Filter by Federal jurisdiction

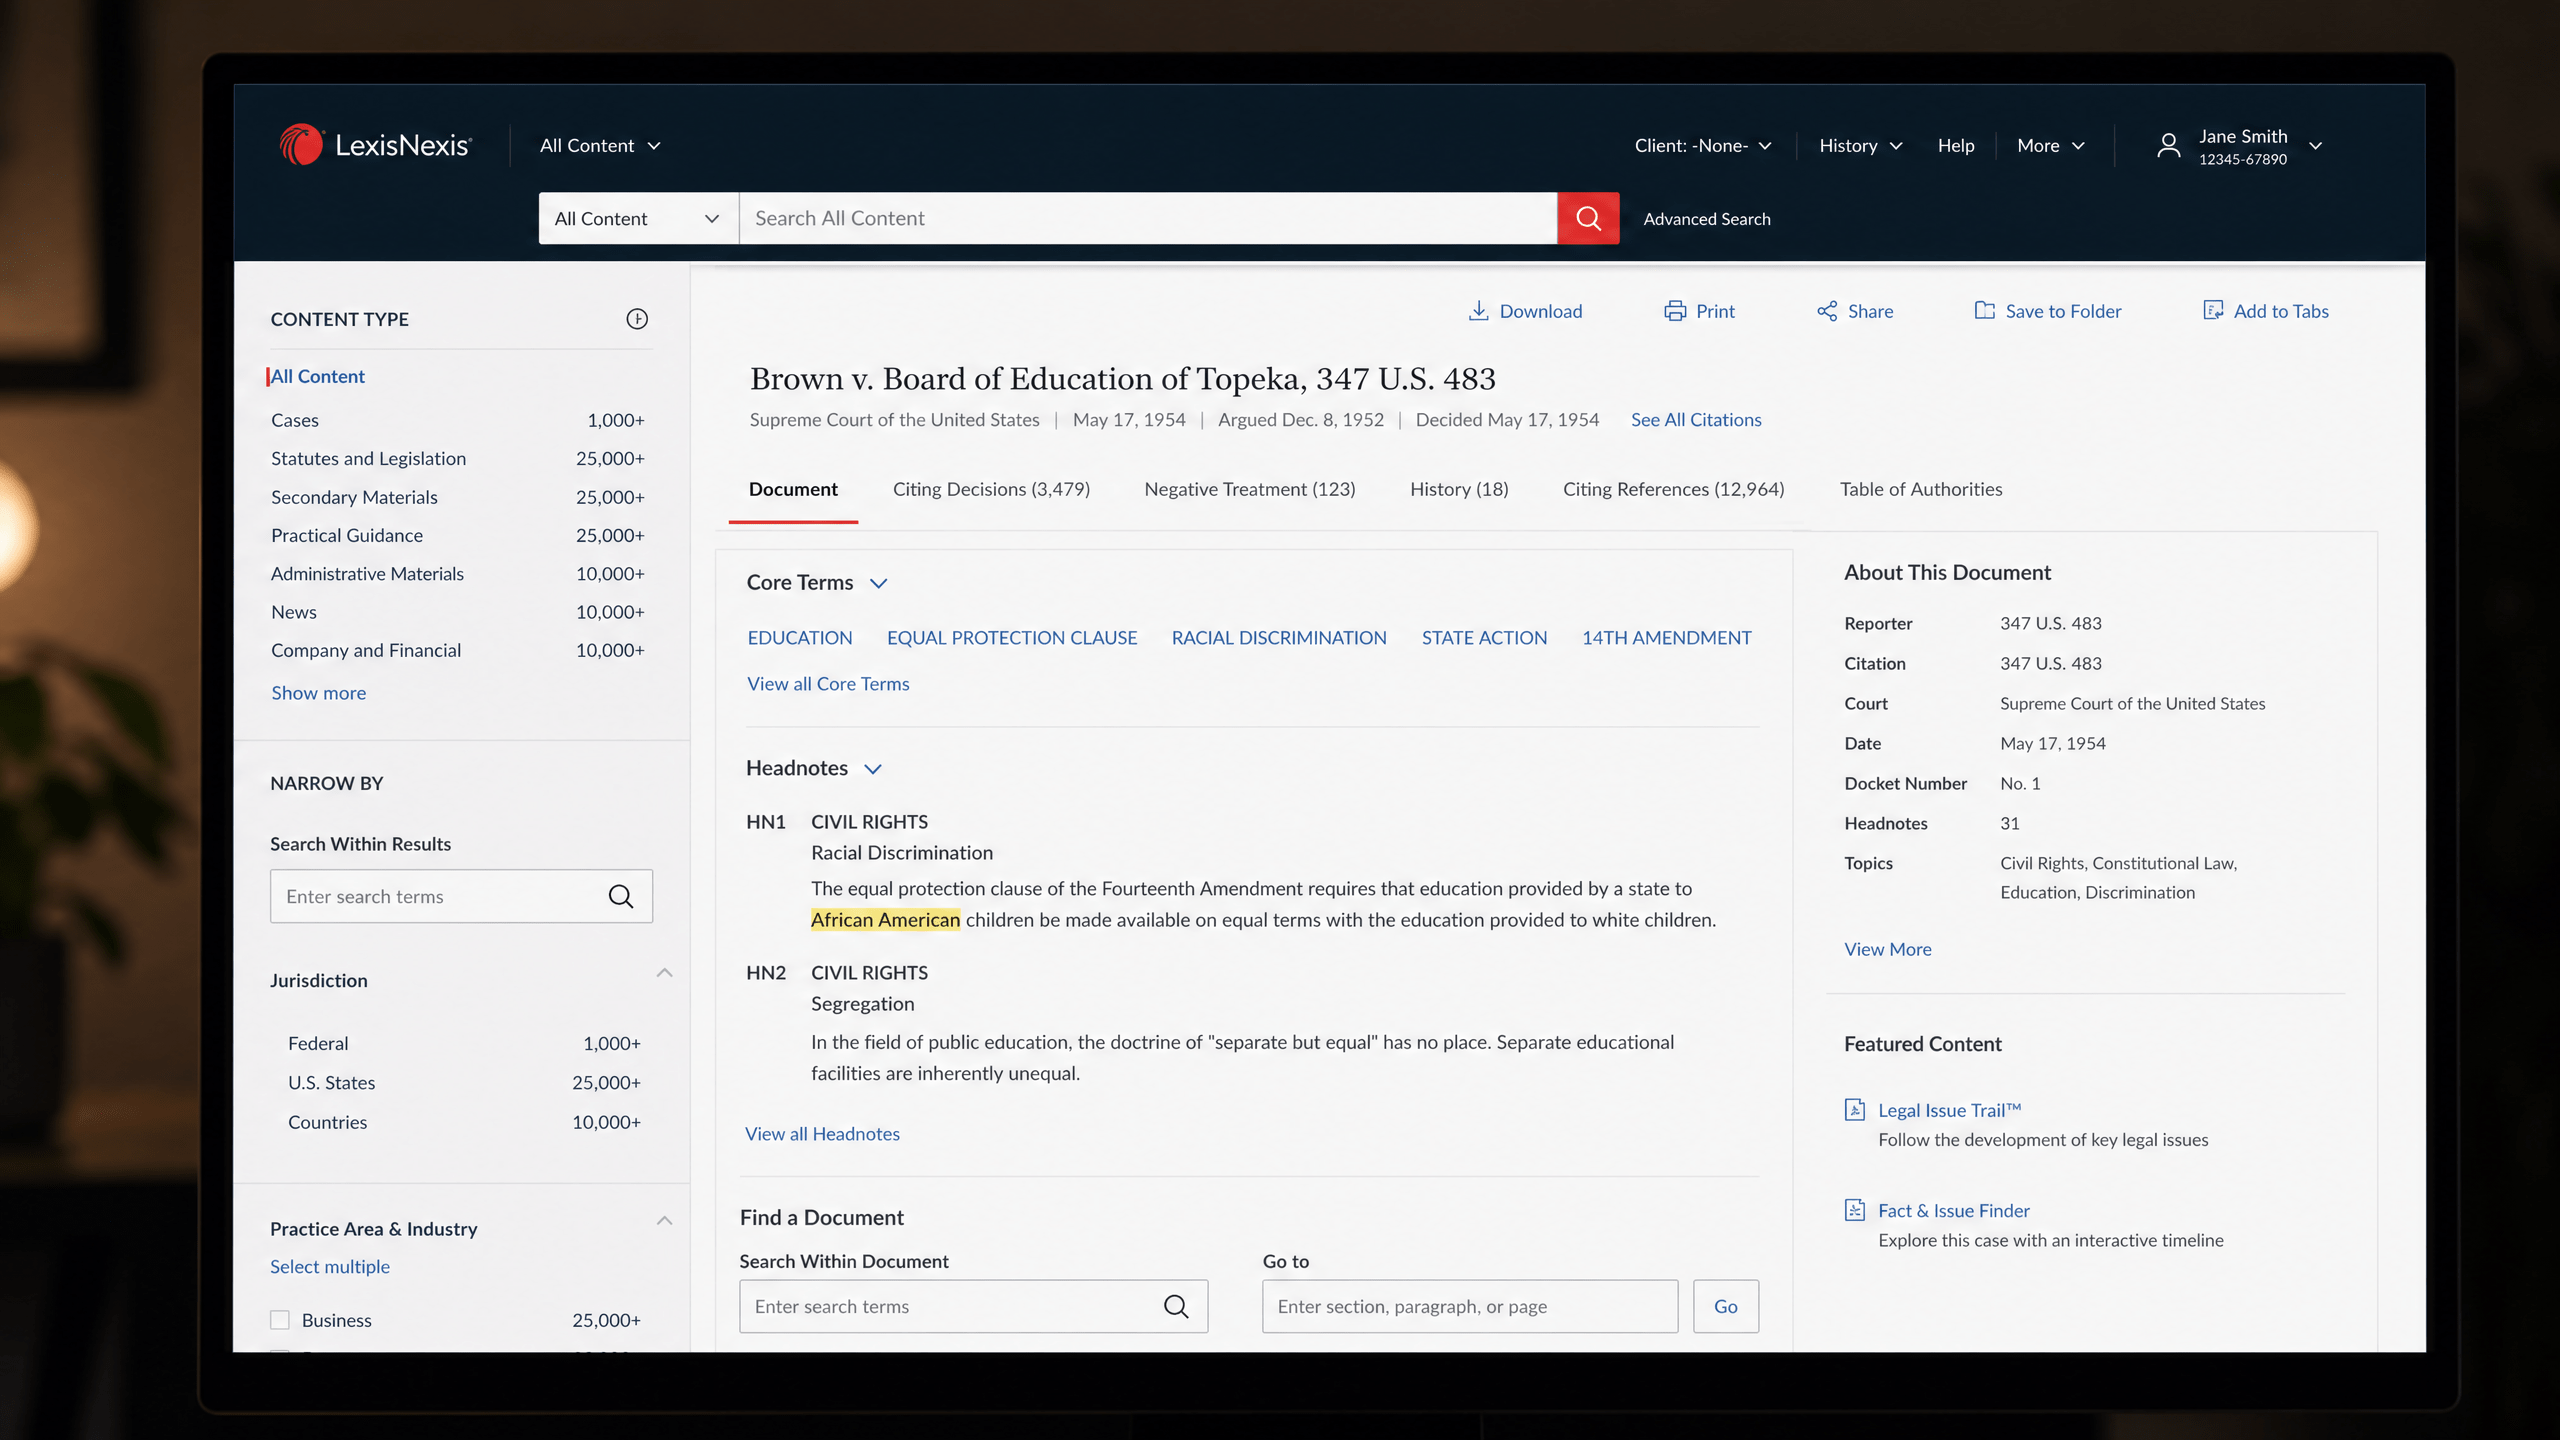coord(464,1043)
